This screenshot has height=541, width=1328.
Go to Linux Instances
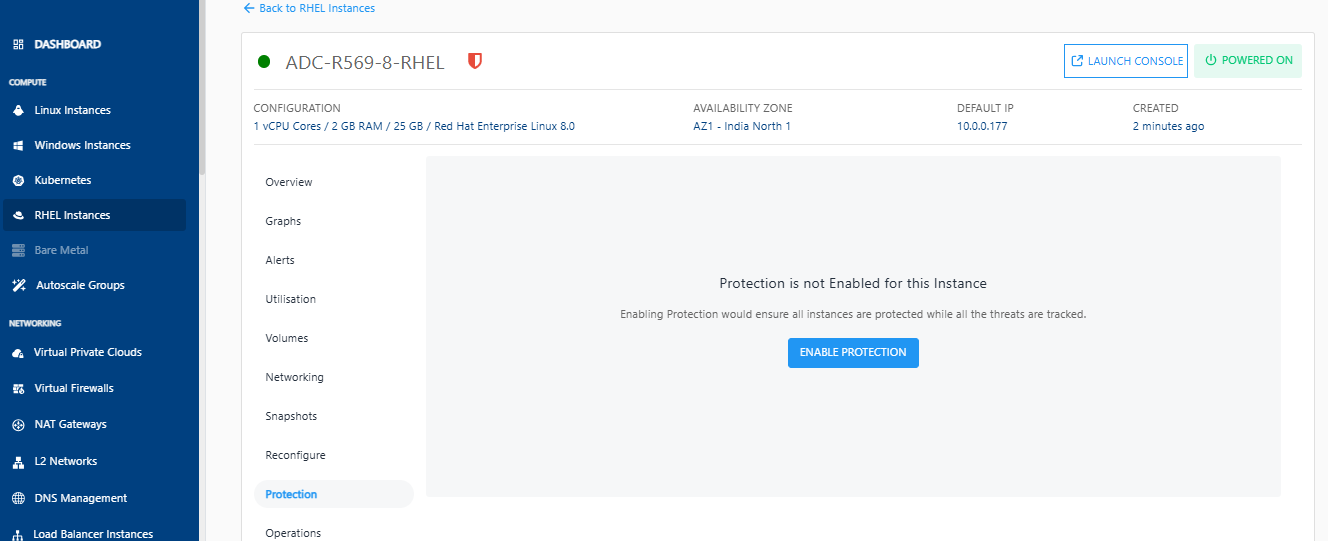(72, 110)
